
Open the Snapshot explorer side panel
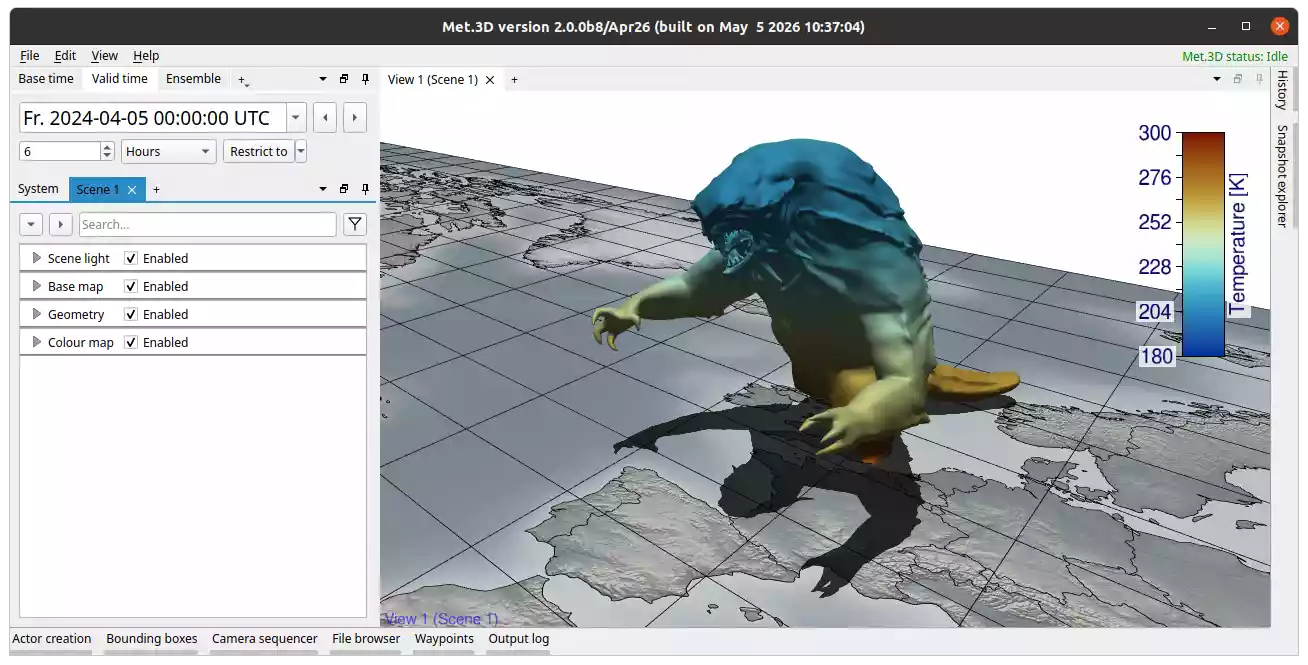[1282, 174]
